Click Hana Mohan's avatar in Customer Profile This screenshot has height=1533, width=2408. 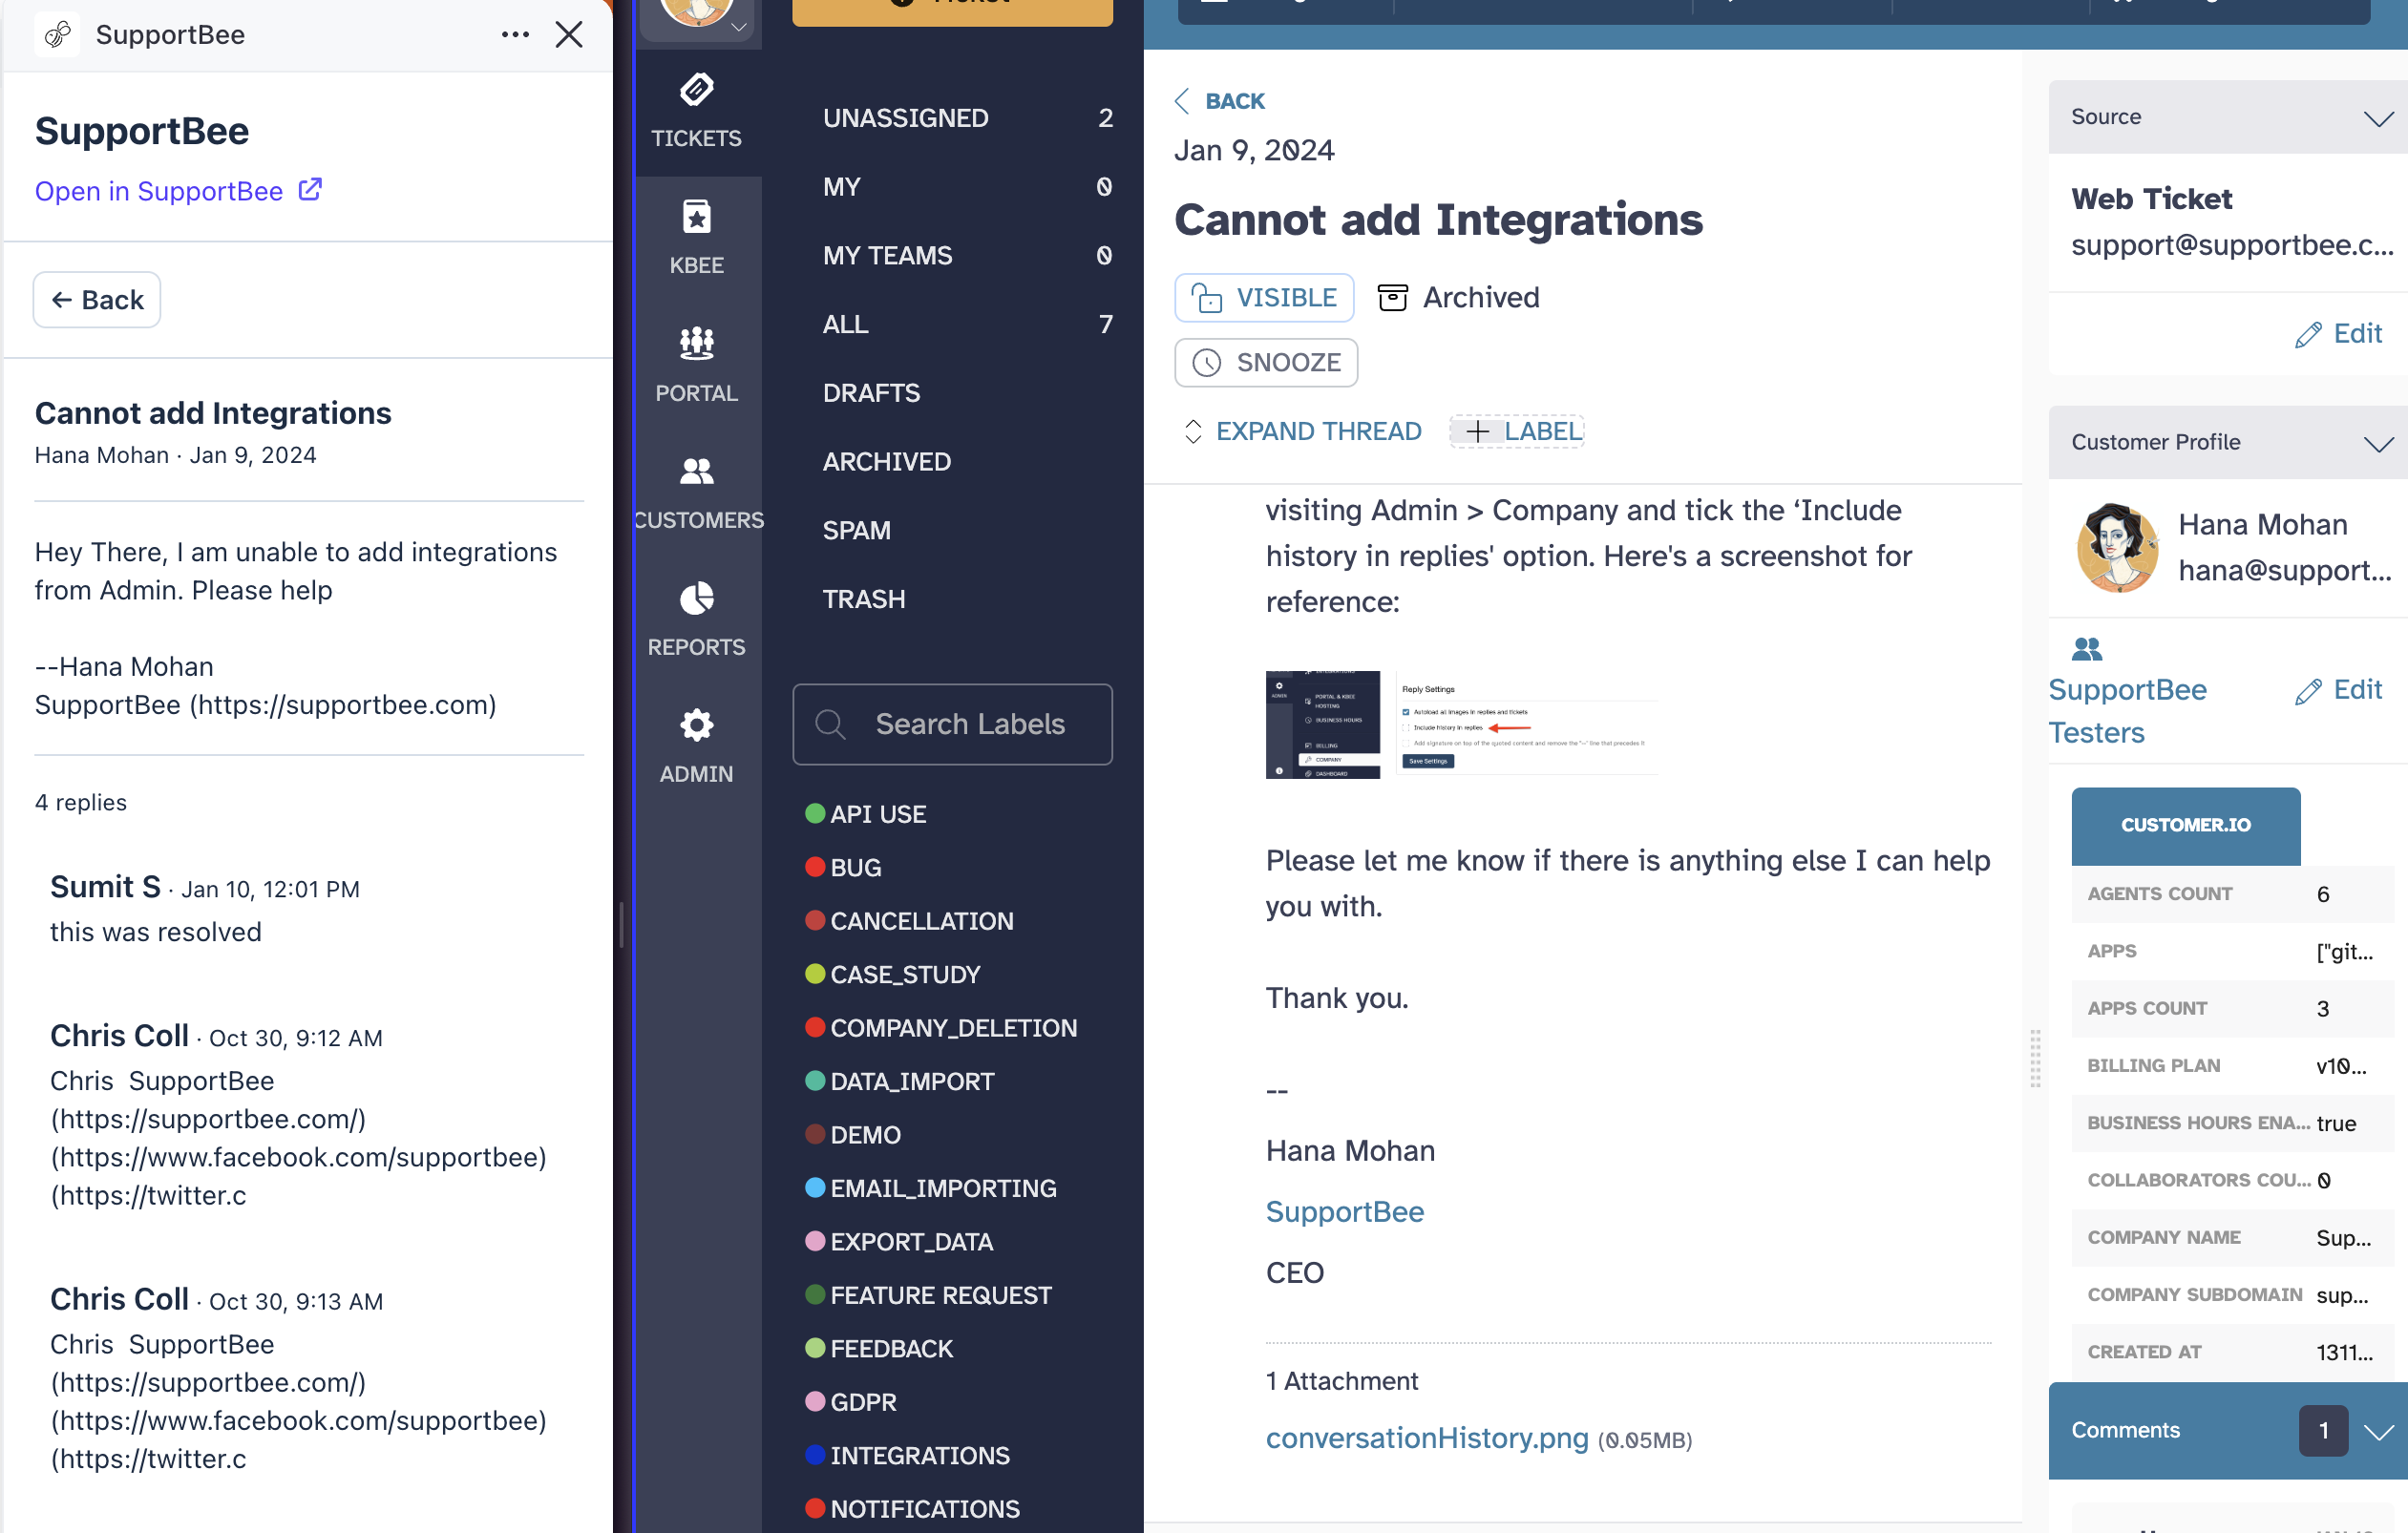coord(2116,547)
